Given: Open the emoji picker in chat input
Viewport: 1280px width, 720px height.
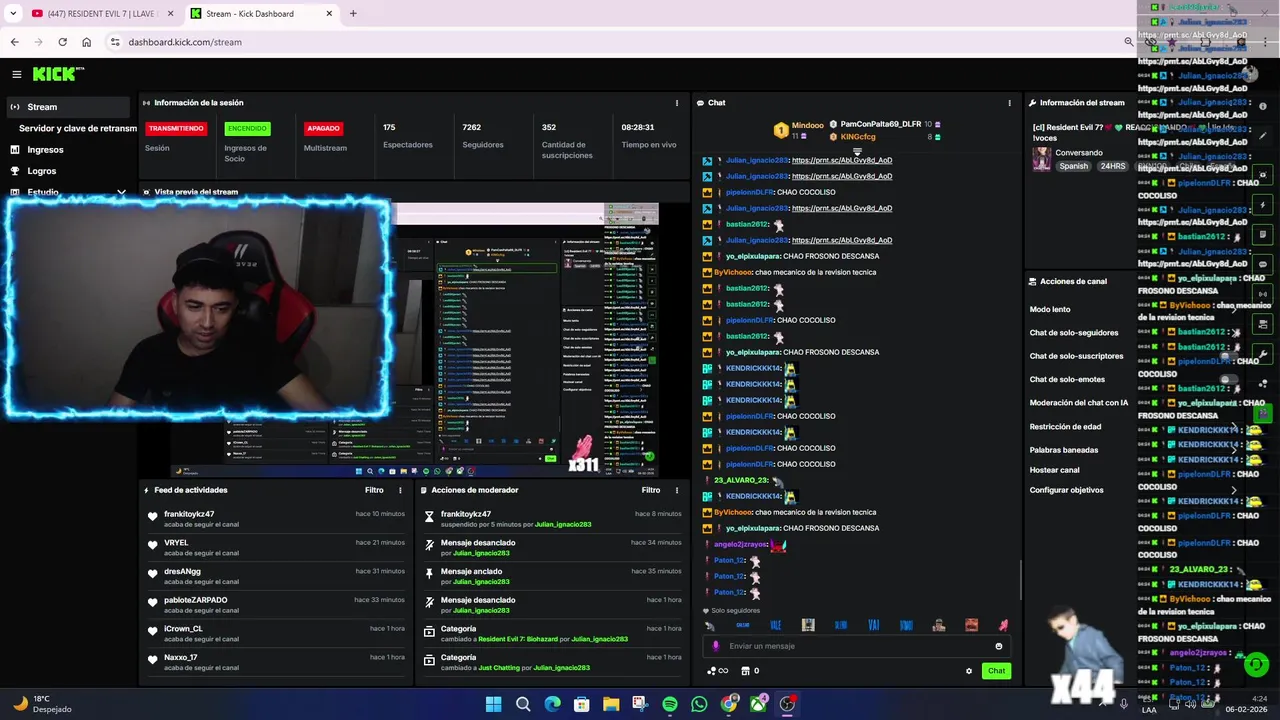Looking at the screenshot, I should pyautogui.click(x=998, y=646).
